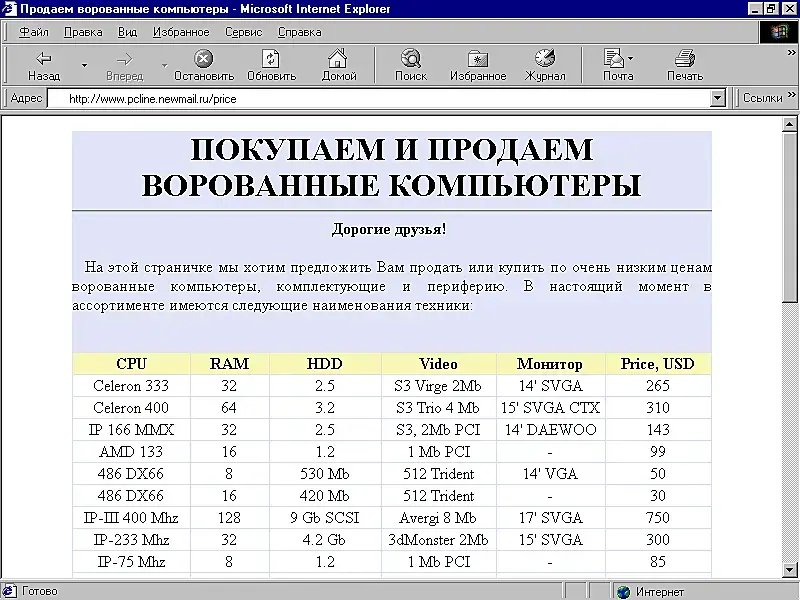Click the Video column header
This screenshot has width=800, height=600.
(x=438, y=364)
